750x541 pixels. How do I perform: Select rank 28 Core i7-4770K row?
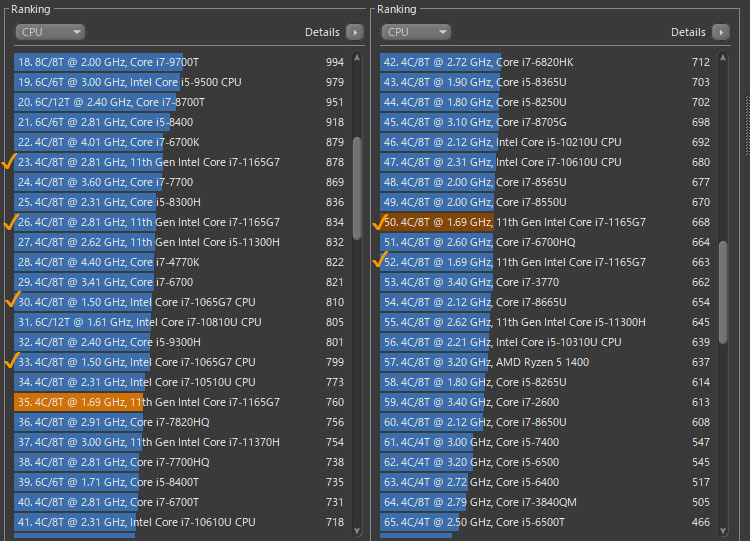click(x=179, y=262)
